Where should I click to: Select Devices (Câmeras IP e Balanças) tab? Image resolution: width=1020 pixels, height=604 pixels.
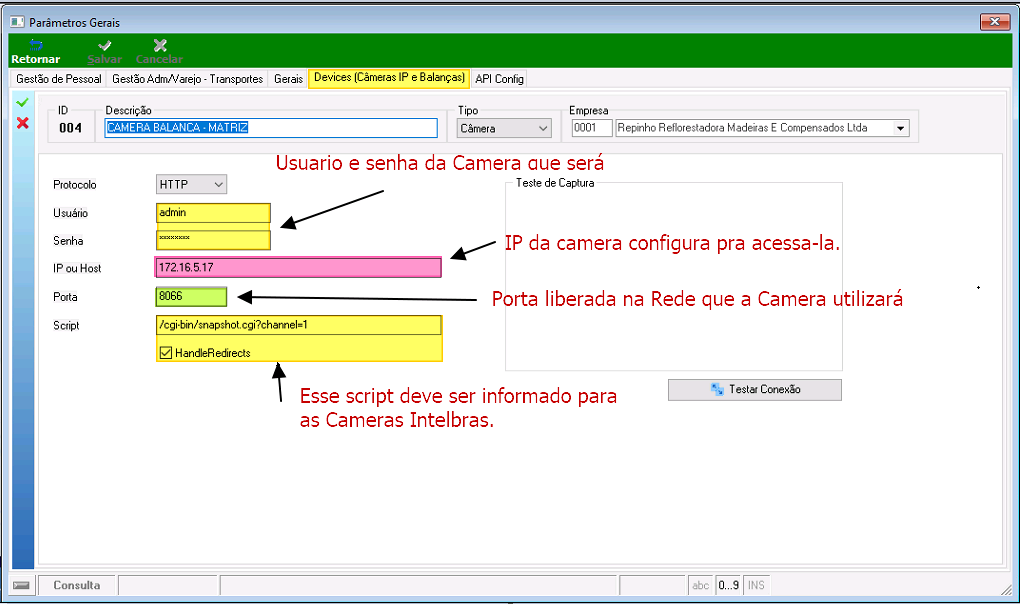pos(389,77)
